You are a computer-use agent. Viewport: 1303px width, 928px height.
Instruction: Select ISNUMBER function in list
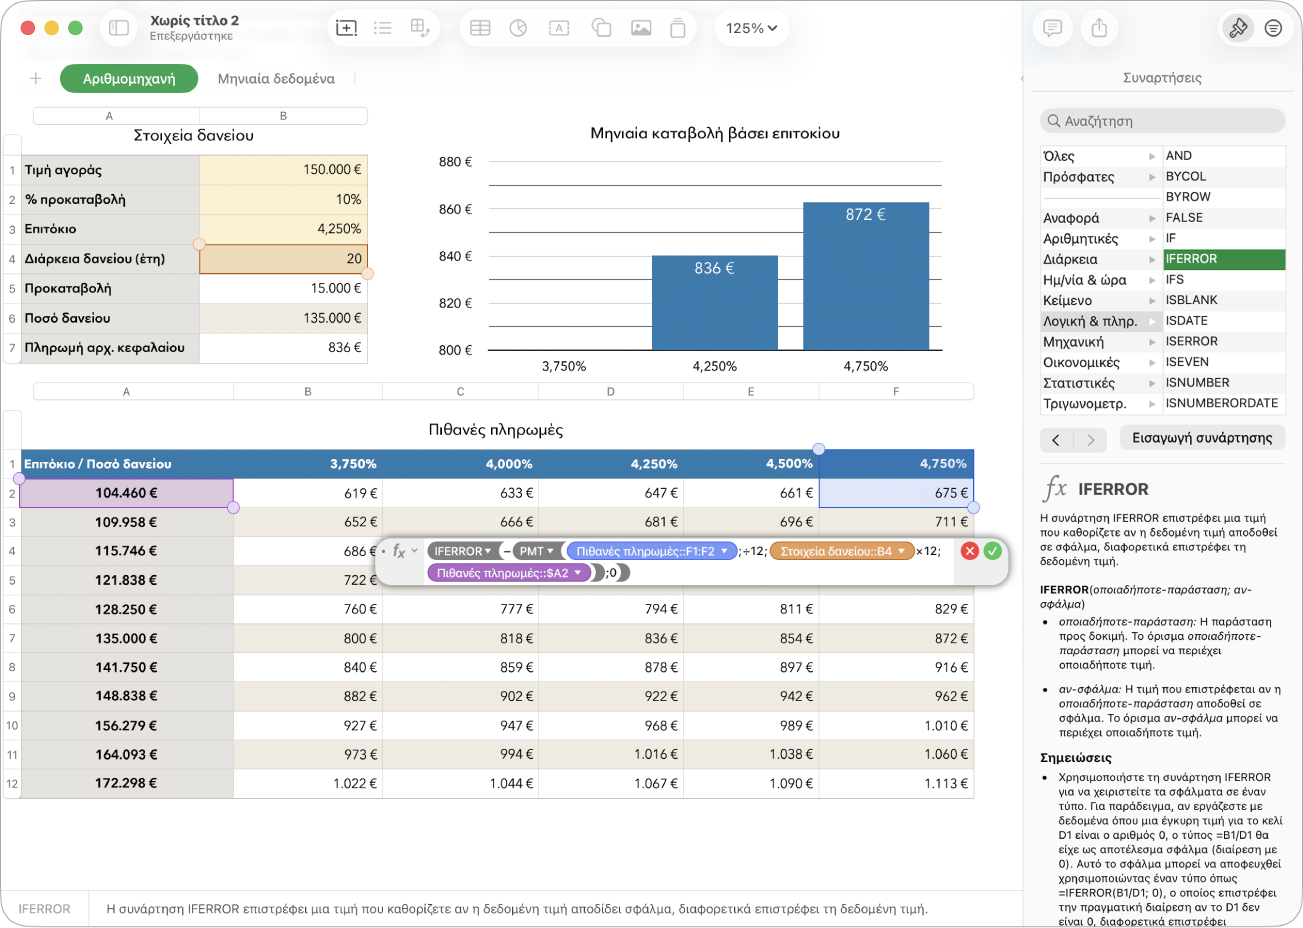pos(1224,383)
